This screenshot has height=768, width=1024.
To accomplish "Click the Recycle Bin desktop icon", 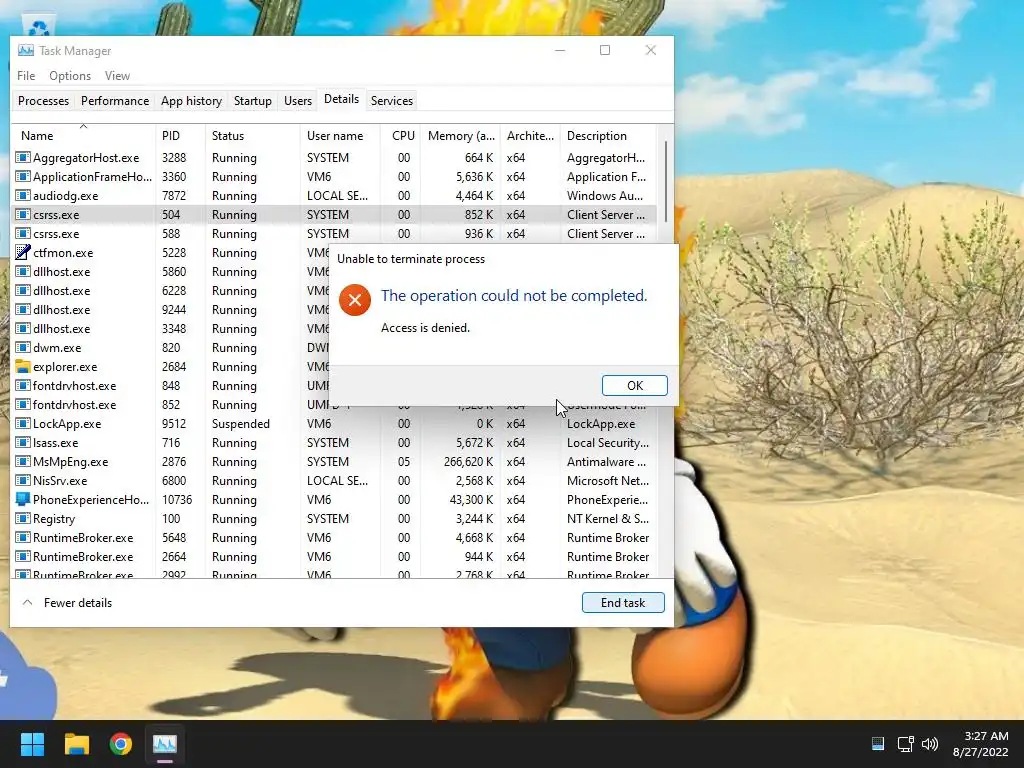I will 39,26.
